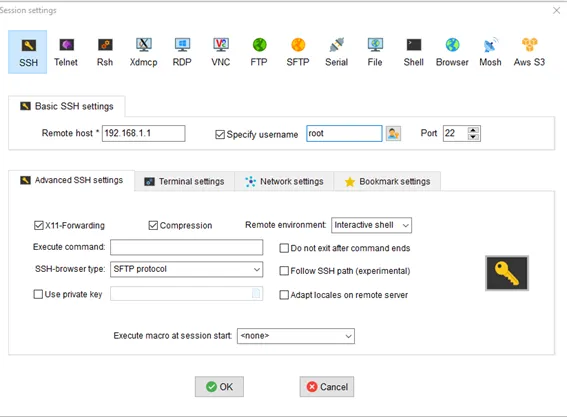Viewport: 567px width, 417px height.
Task: Select the Aws S3 session icon
Action: point(529,52)
